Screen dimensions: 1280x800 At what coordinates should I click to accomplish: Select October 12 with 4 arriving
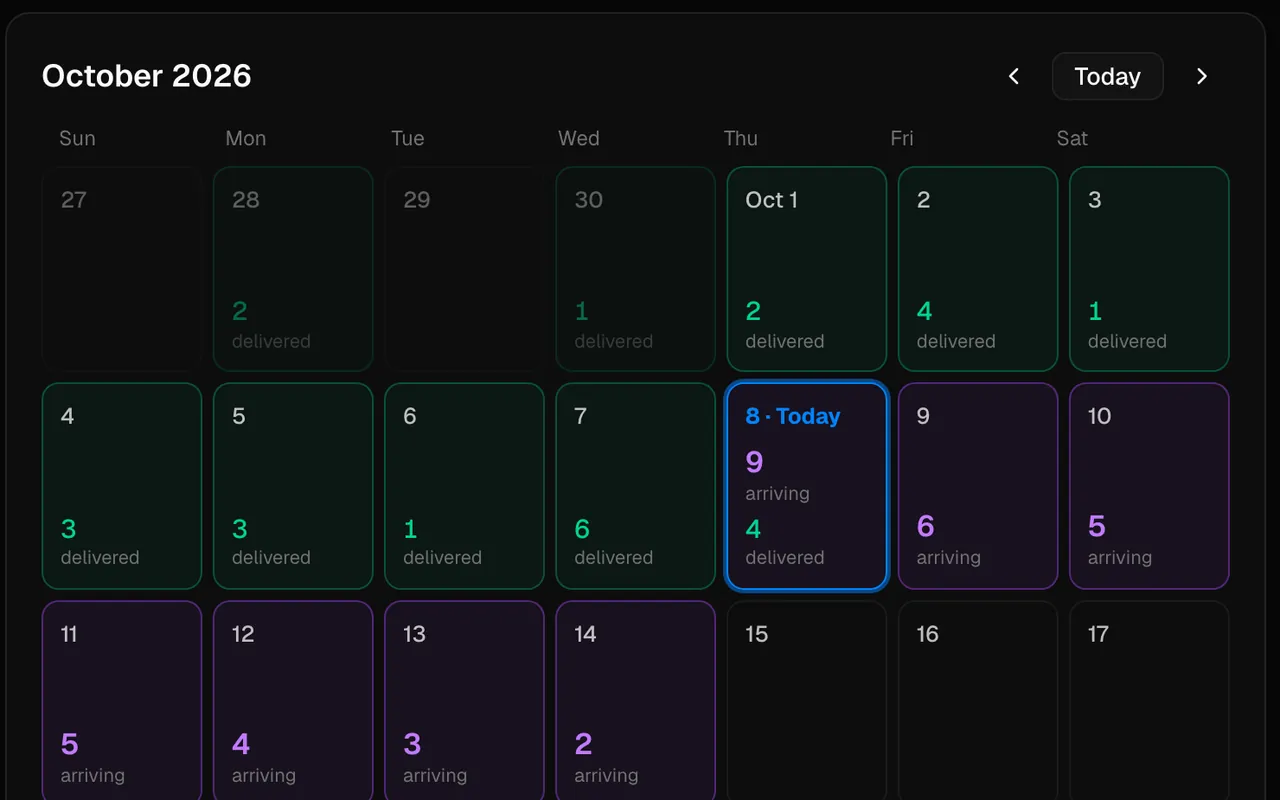coord(293,700)
